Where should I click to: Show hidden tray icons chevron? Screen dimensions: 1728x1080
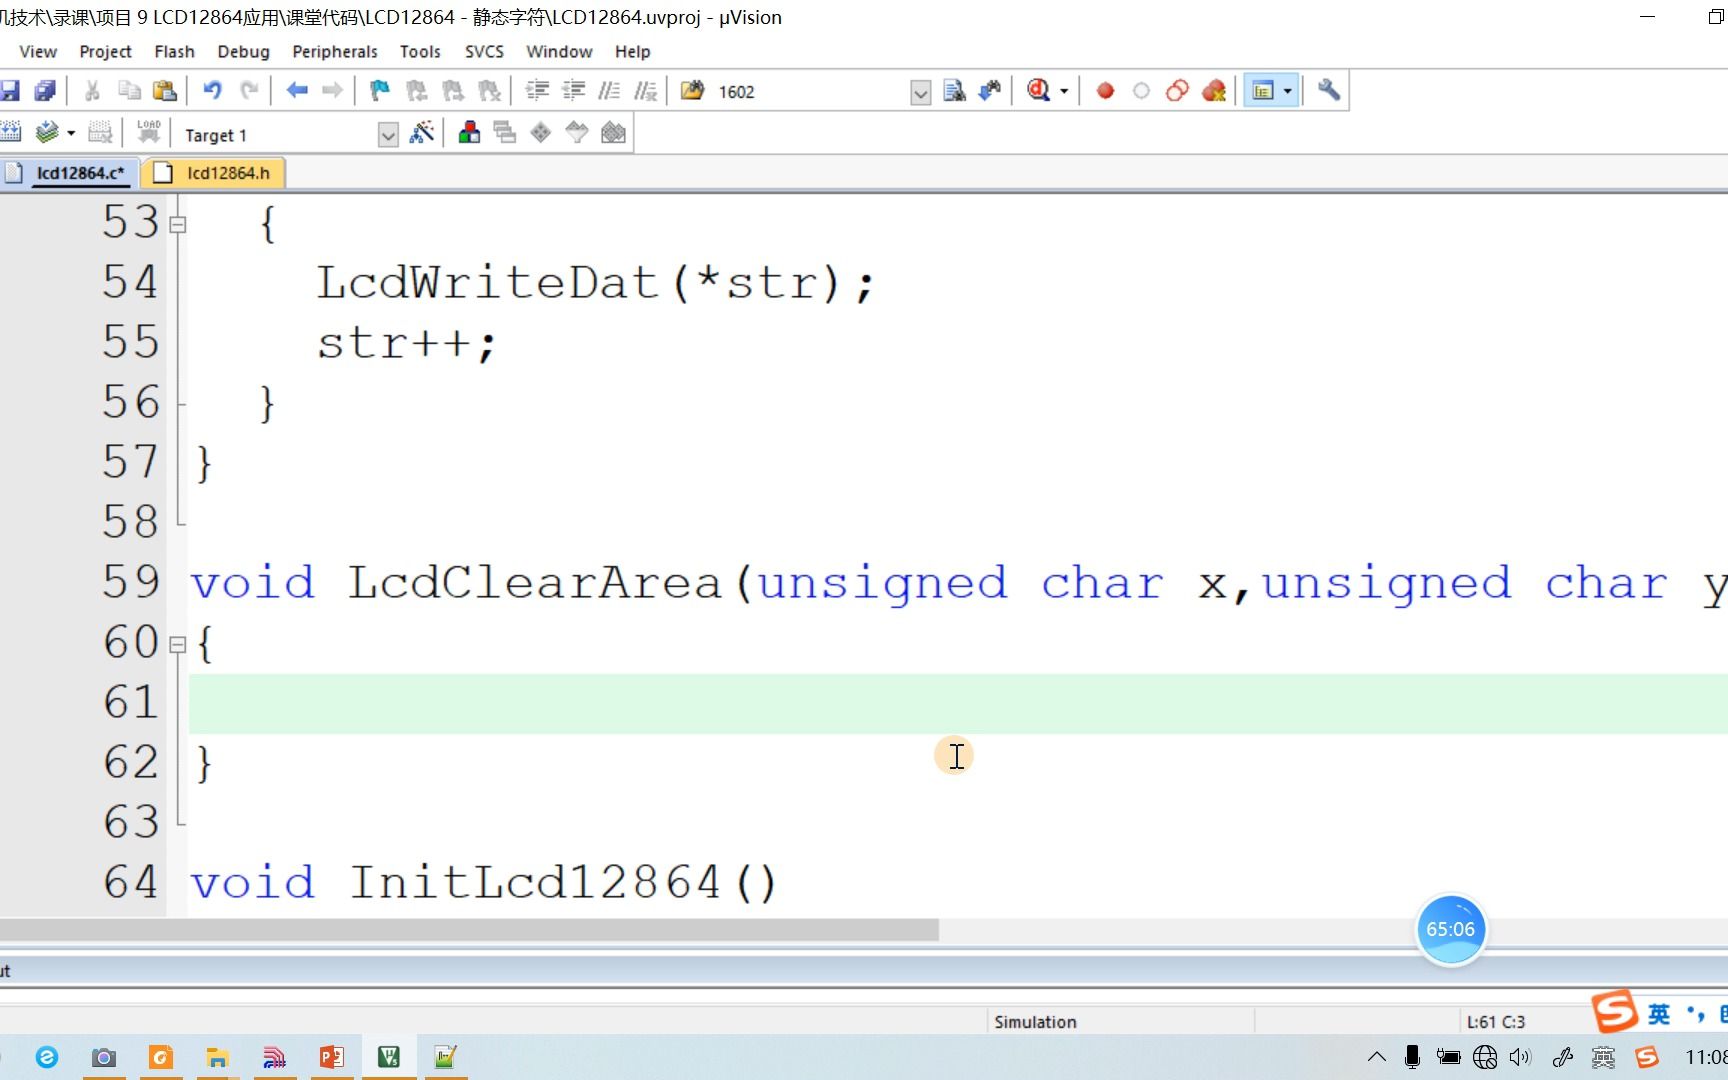pyautogui.click(x=1377, y=1057)
